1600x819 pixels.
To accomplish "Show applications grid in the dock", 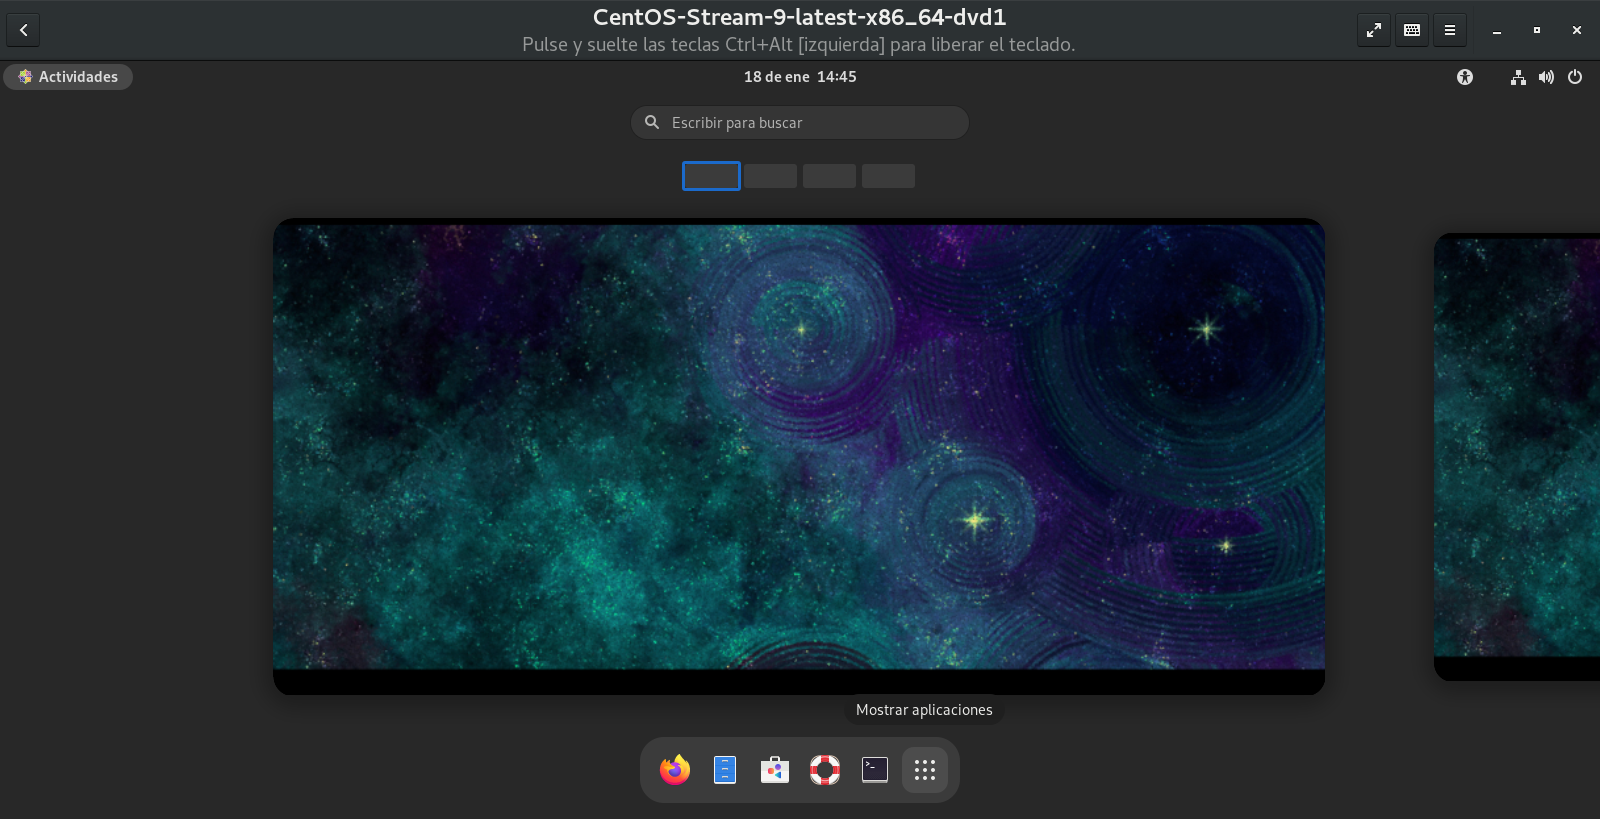I will [x=925, y=770].
